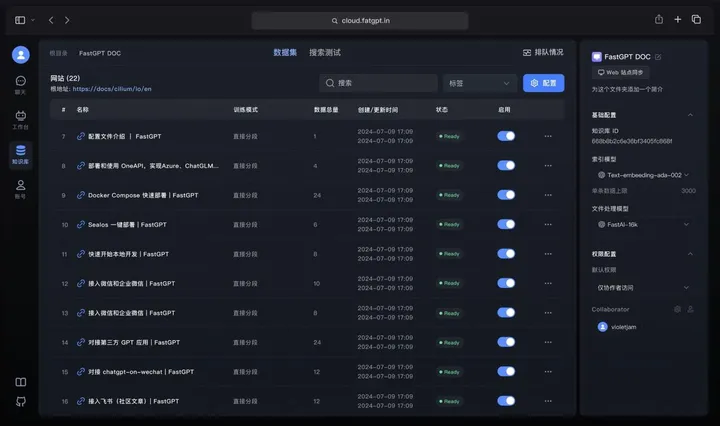
Task: Open the queue status view
Action: click(x=543, y=52)
